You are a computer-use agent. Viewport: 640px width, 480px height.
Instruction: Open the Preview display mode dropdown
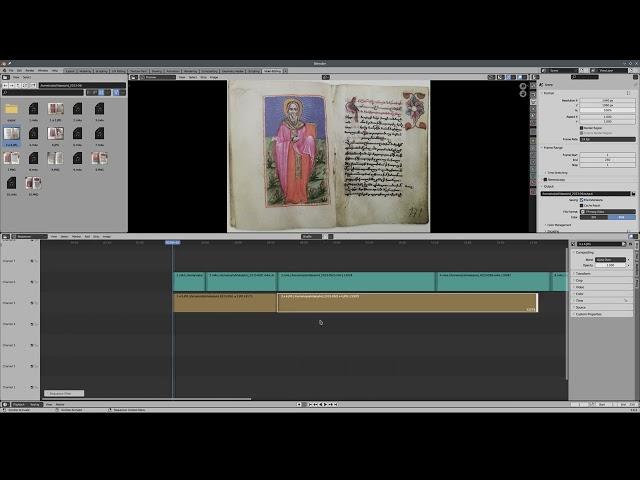pos(158,77)
